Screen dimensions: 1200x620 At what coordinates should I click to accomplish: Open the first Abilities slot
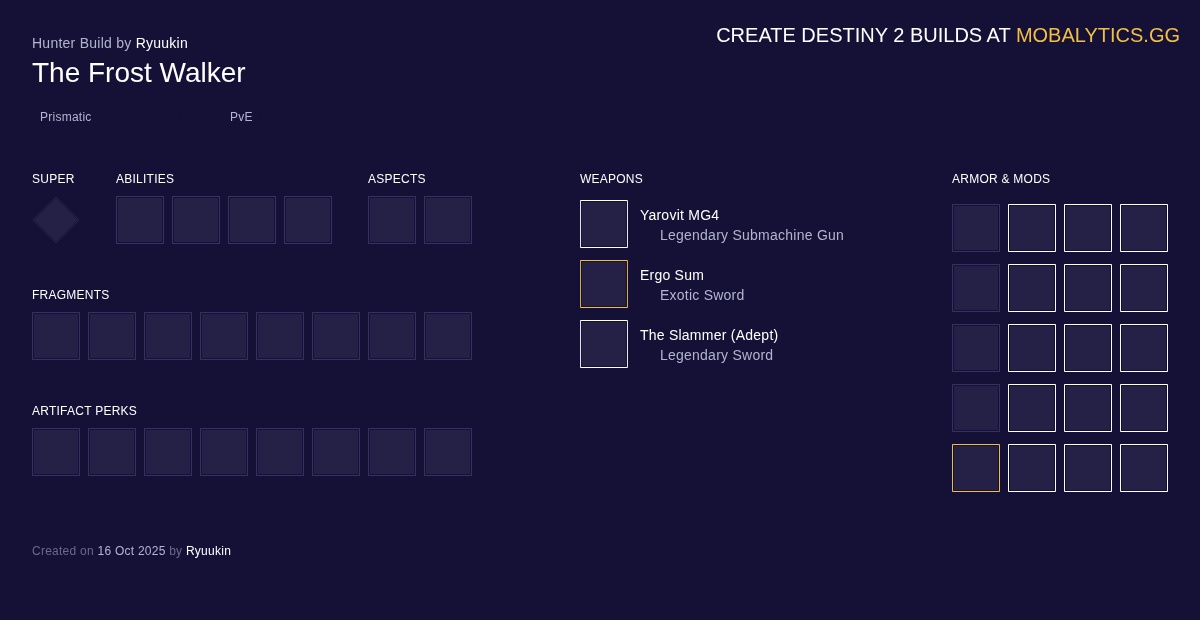tap(140, 220)
